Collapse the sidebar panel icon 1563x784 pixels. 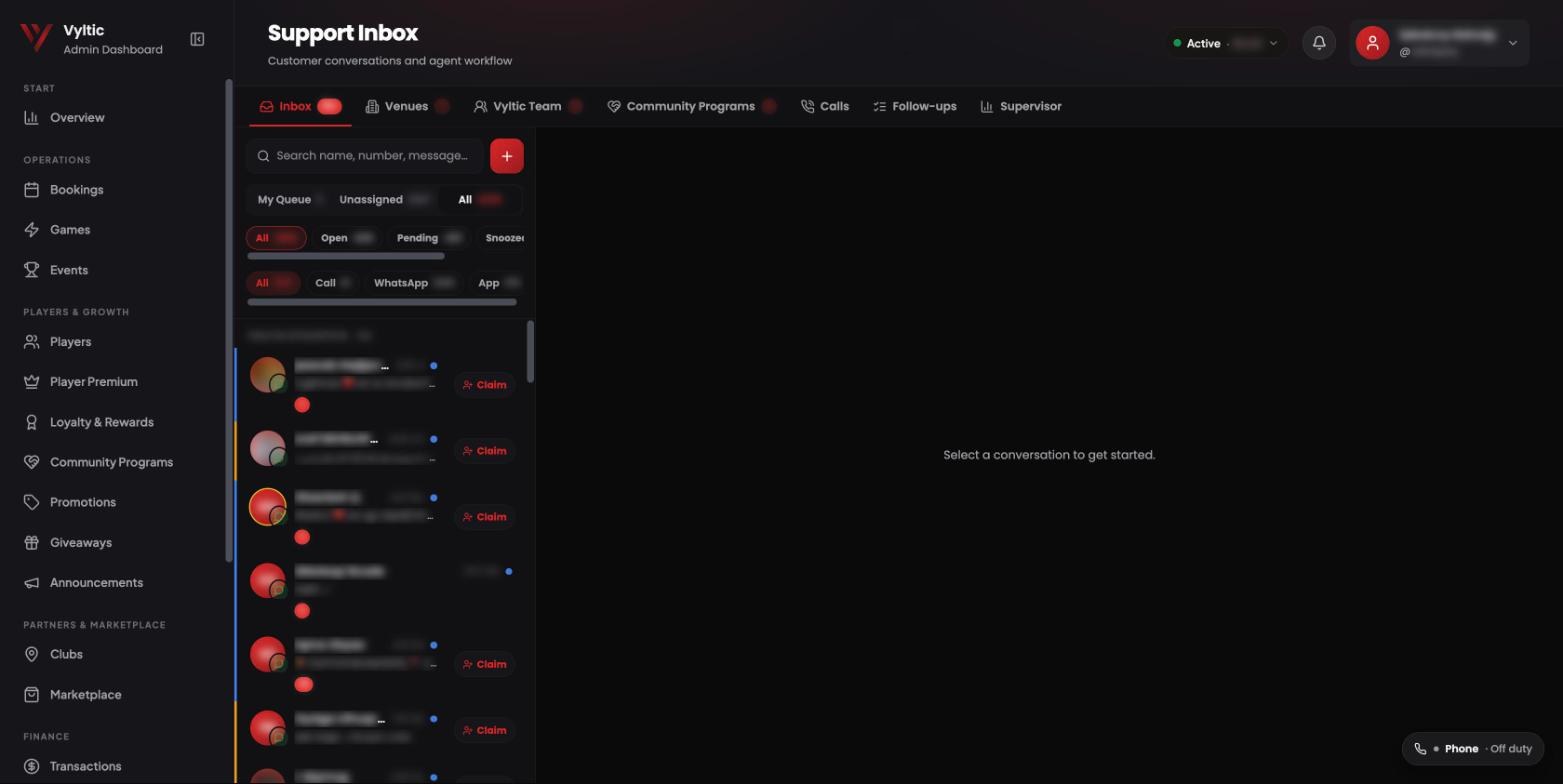coord(197,39)
